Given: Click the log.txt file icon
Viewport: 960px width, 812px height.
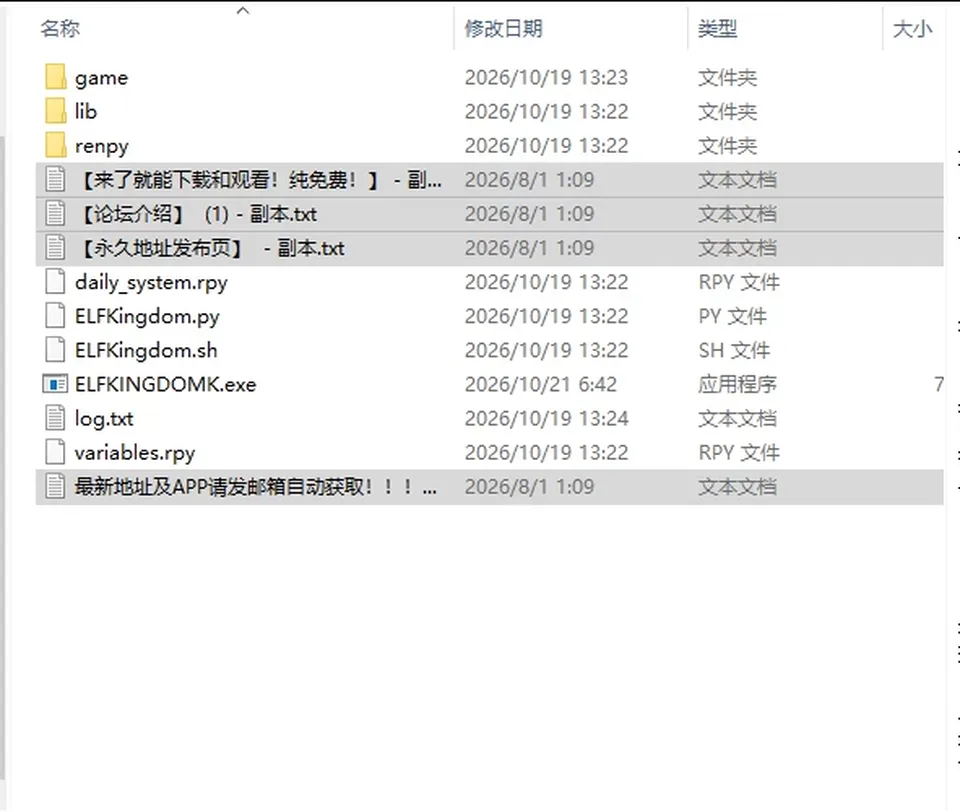Looking at the screenshot, I should coord(55,418).
